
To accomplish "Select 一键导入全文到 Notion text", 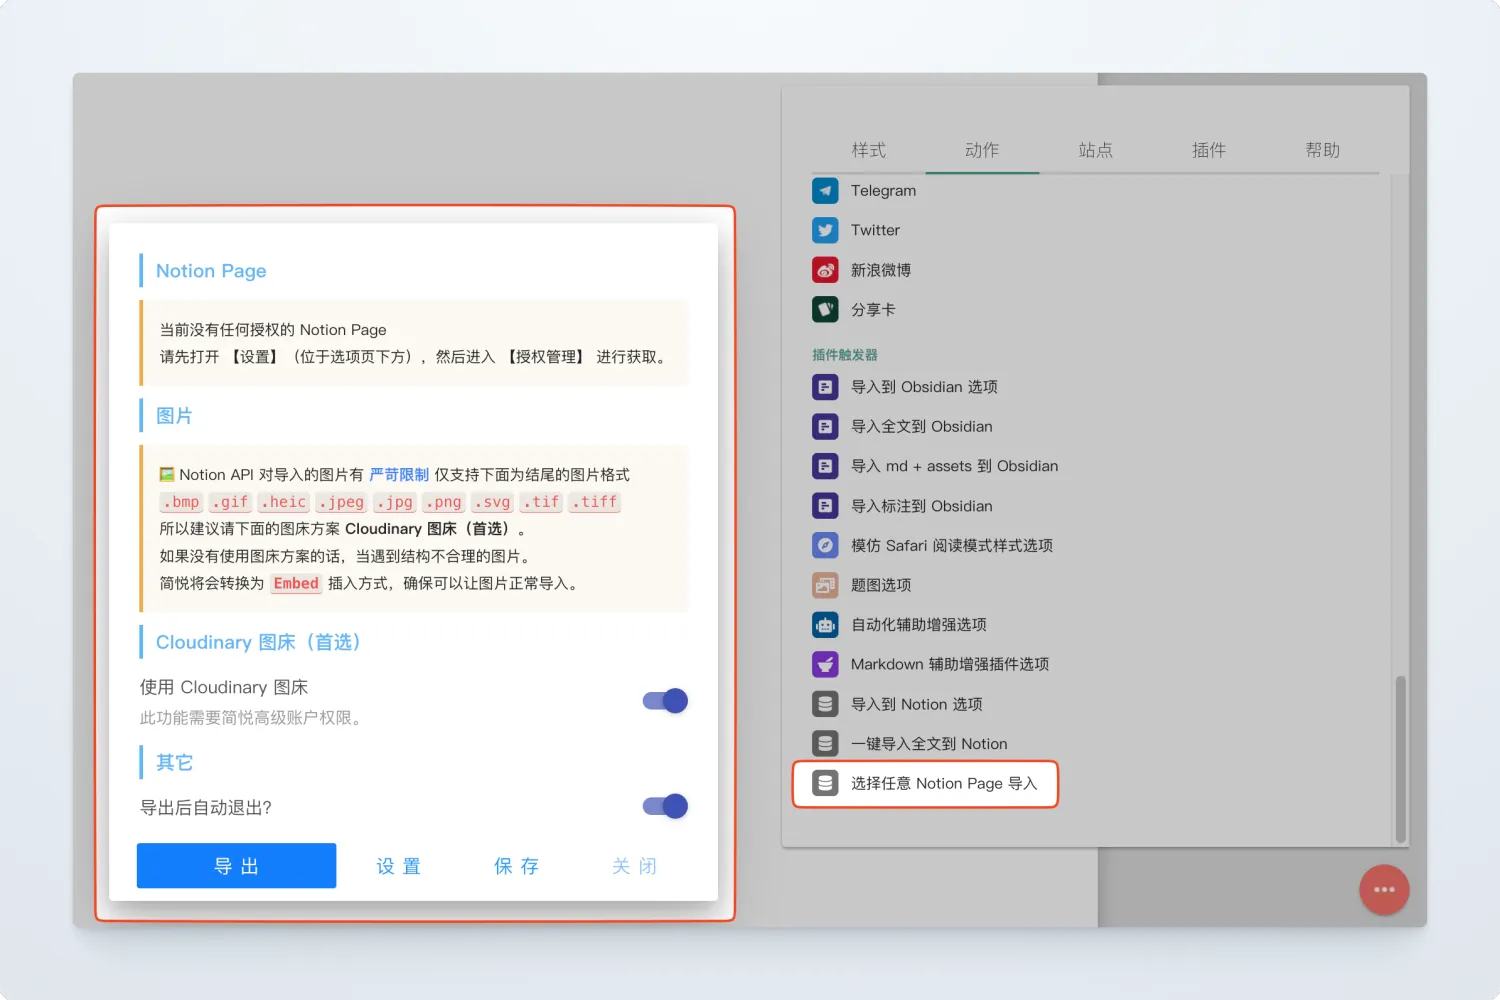I will click(929, 744).
